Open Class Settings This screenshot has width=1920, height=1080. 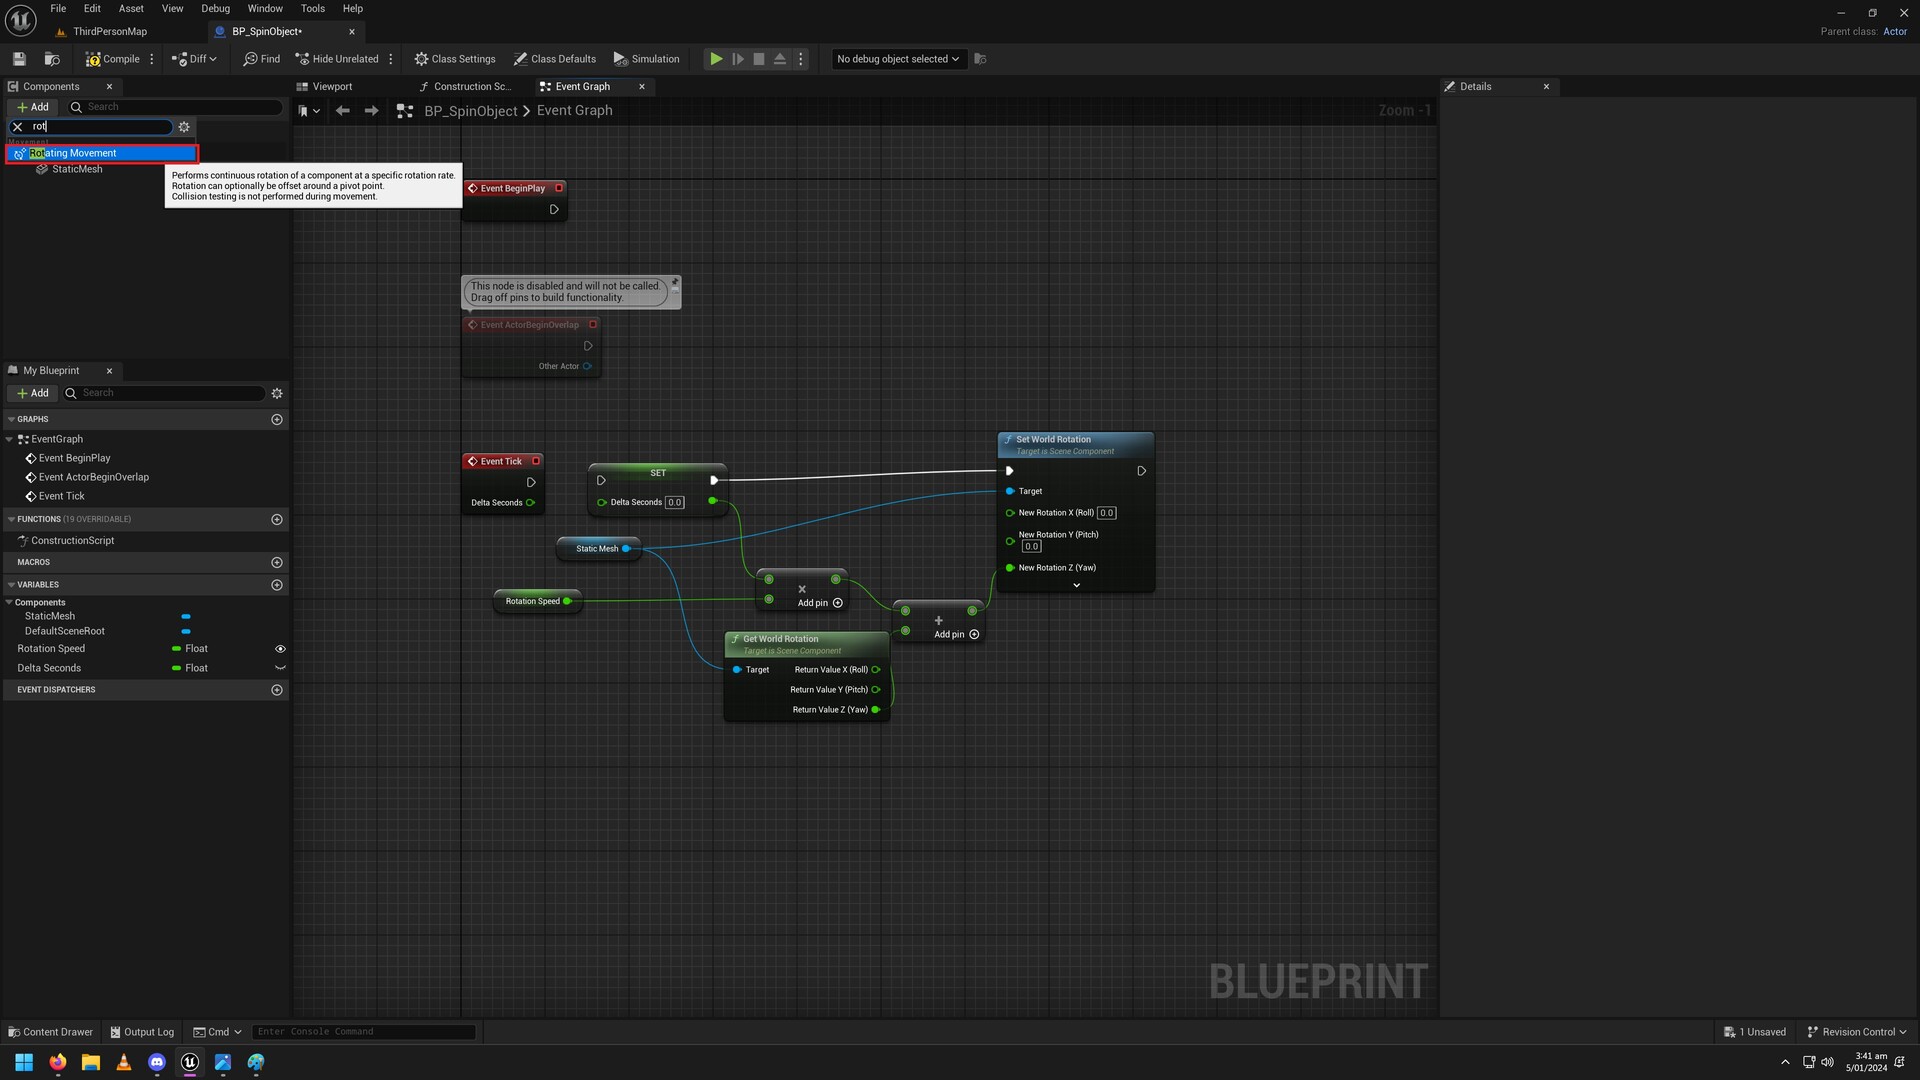pyautogui.click(x=455, y=59)
